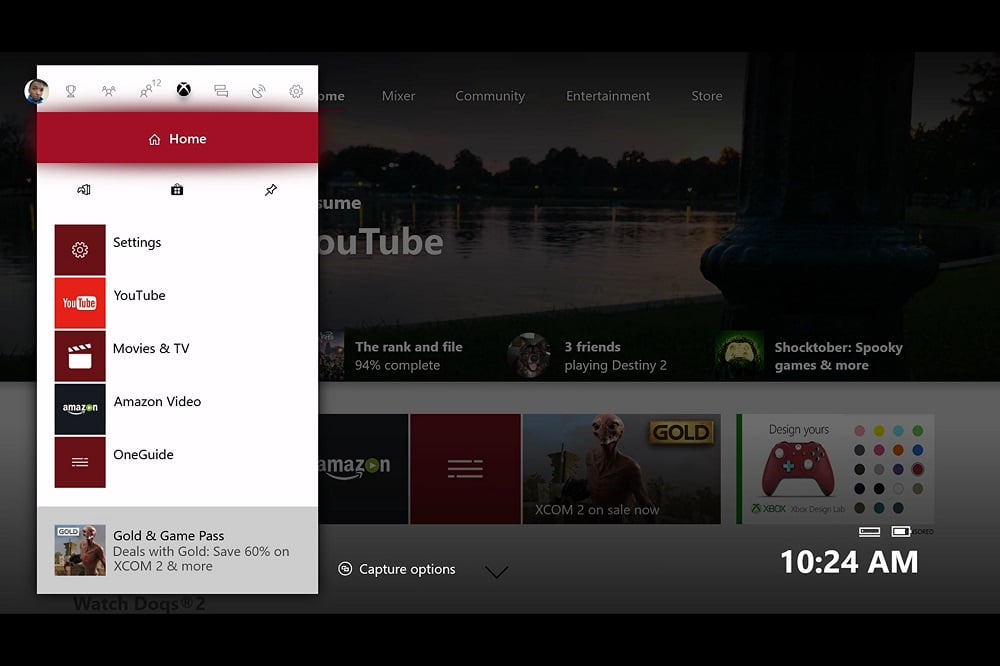Open the Entertainment tab

(x=608, y=96)
